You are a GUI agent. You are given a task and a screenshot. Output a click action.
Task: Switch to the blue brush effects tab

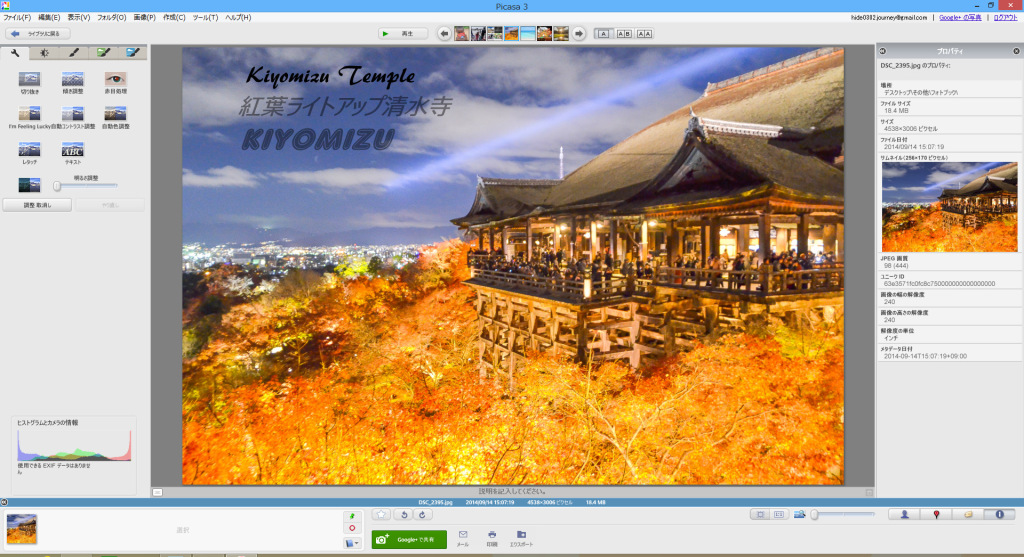[x=133, y=53]
